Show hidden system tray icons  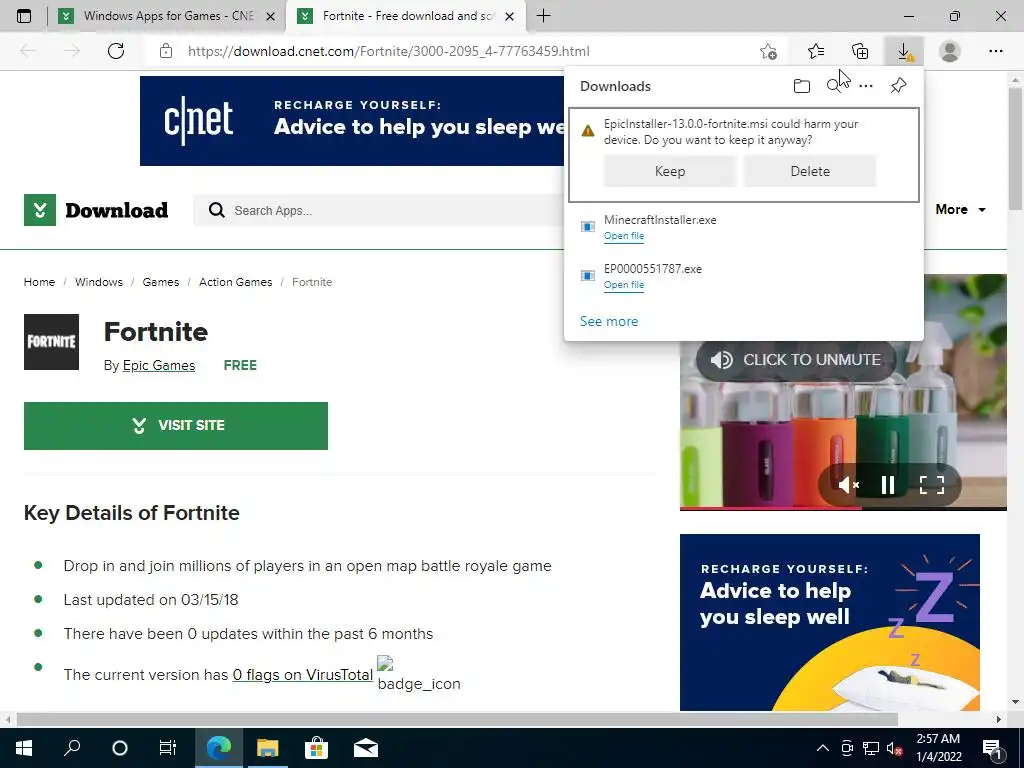pos(823,748)
